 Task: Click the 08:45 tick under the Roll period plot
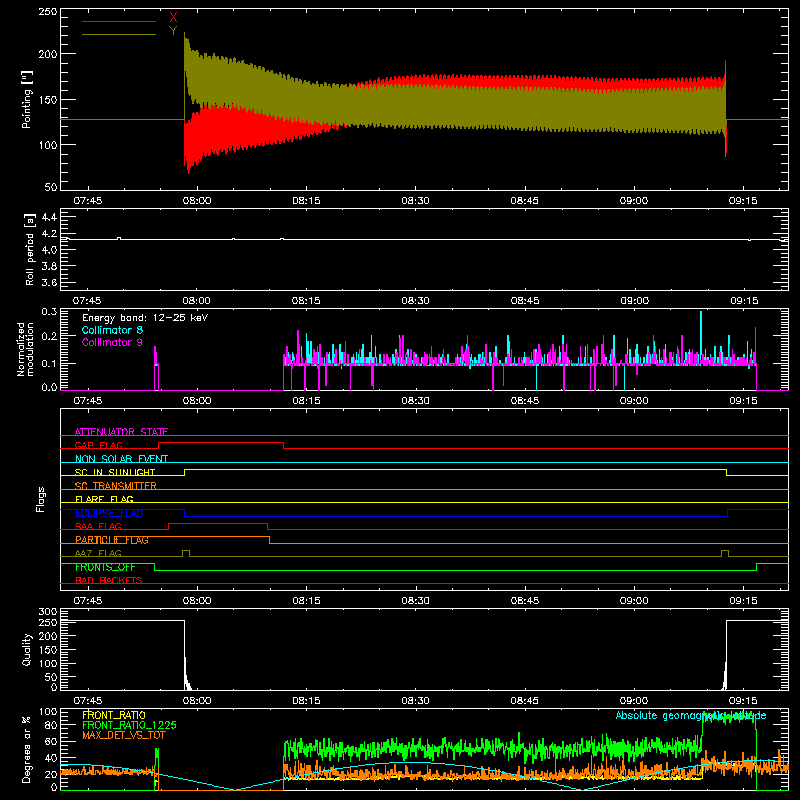pos(525,301)
